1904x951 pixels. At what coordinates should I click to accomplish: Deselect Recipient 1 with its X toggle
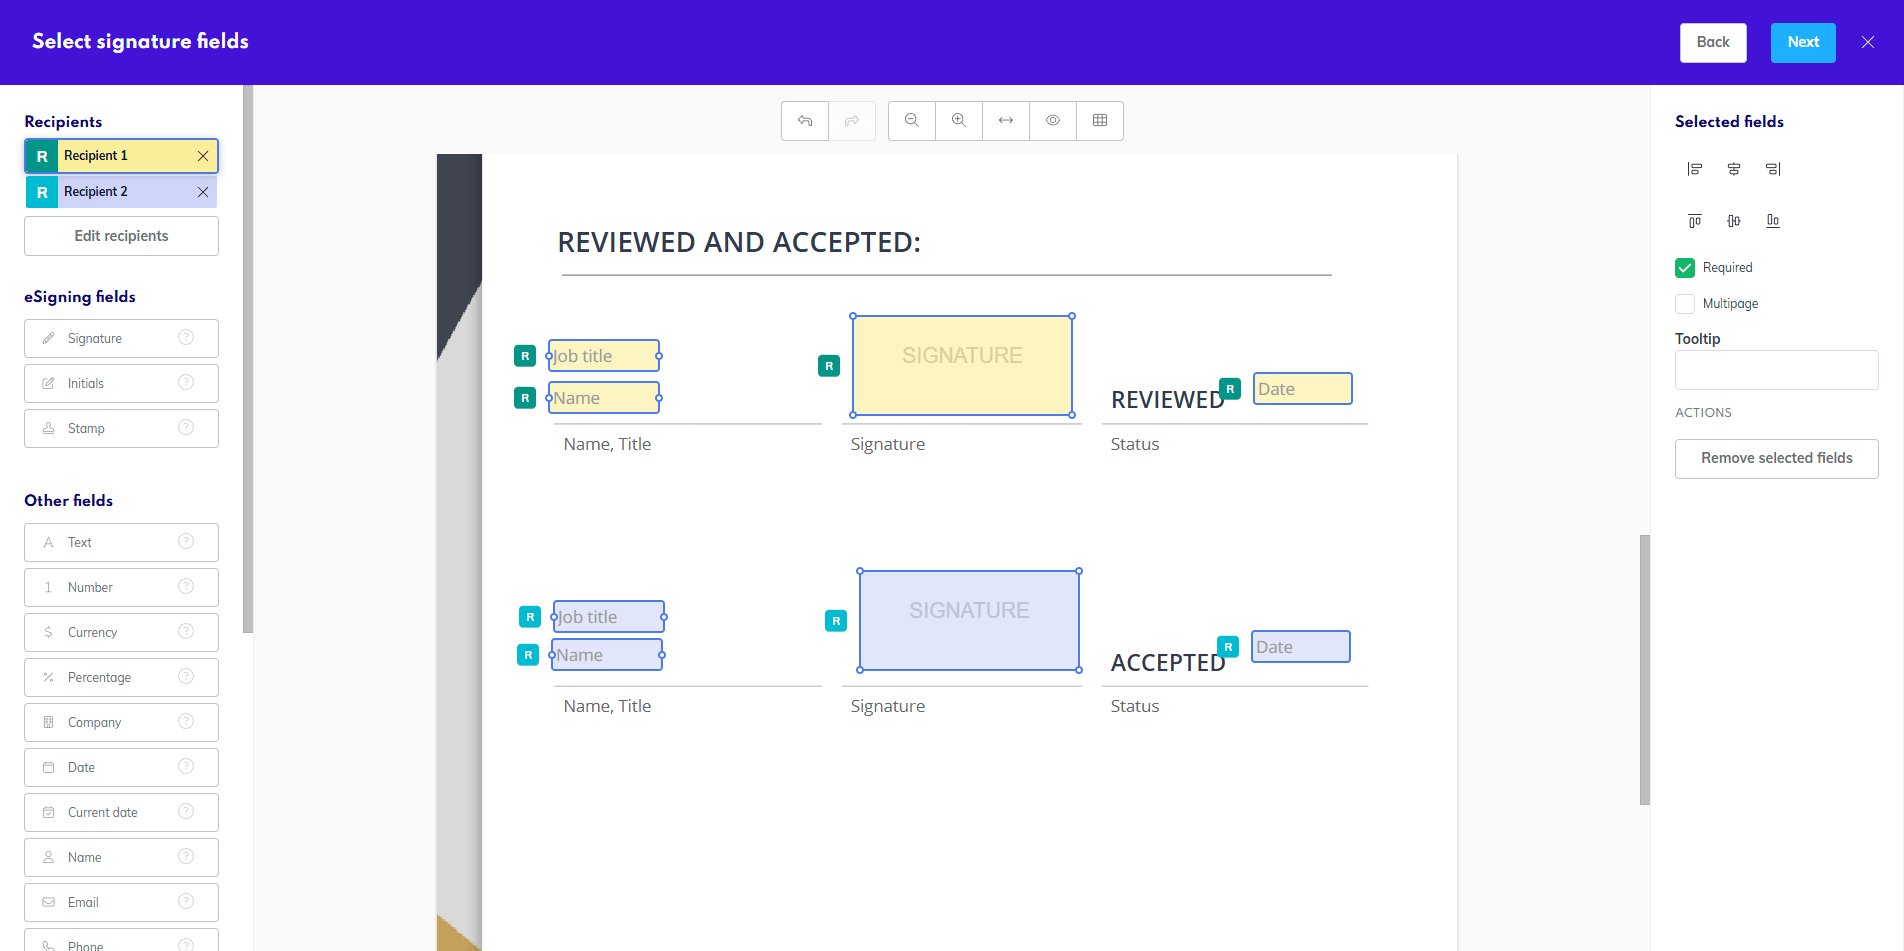[202, 156]
